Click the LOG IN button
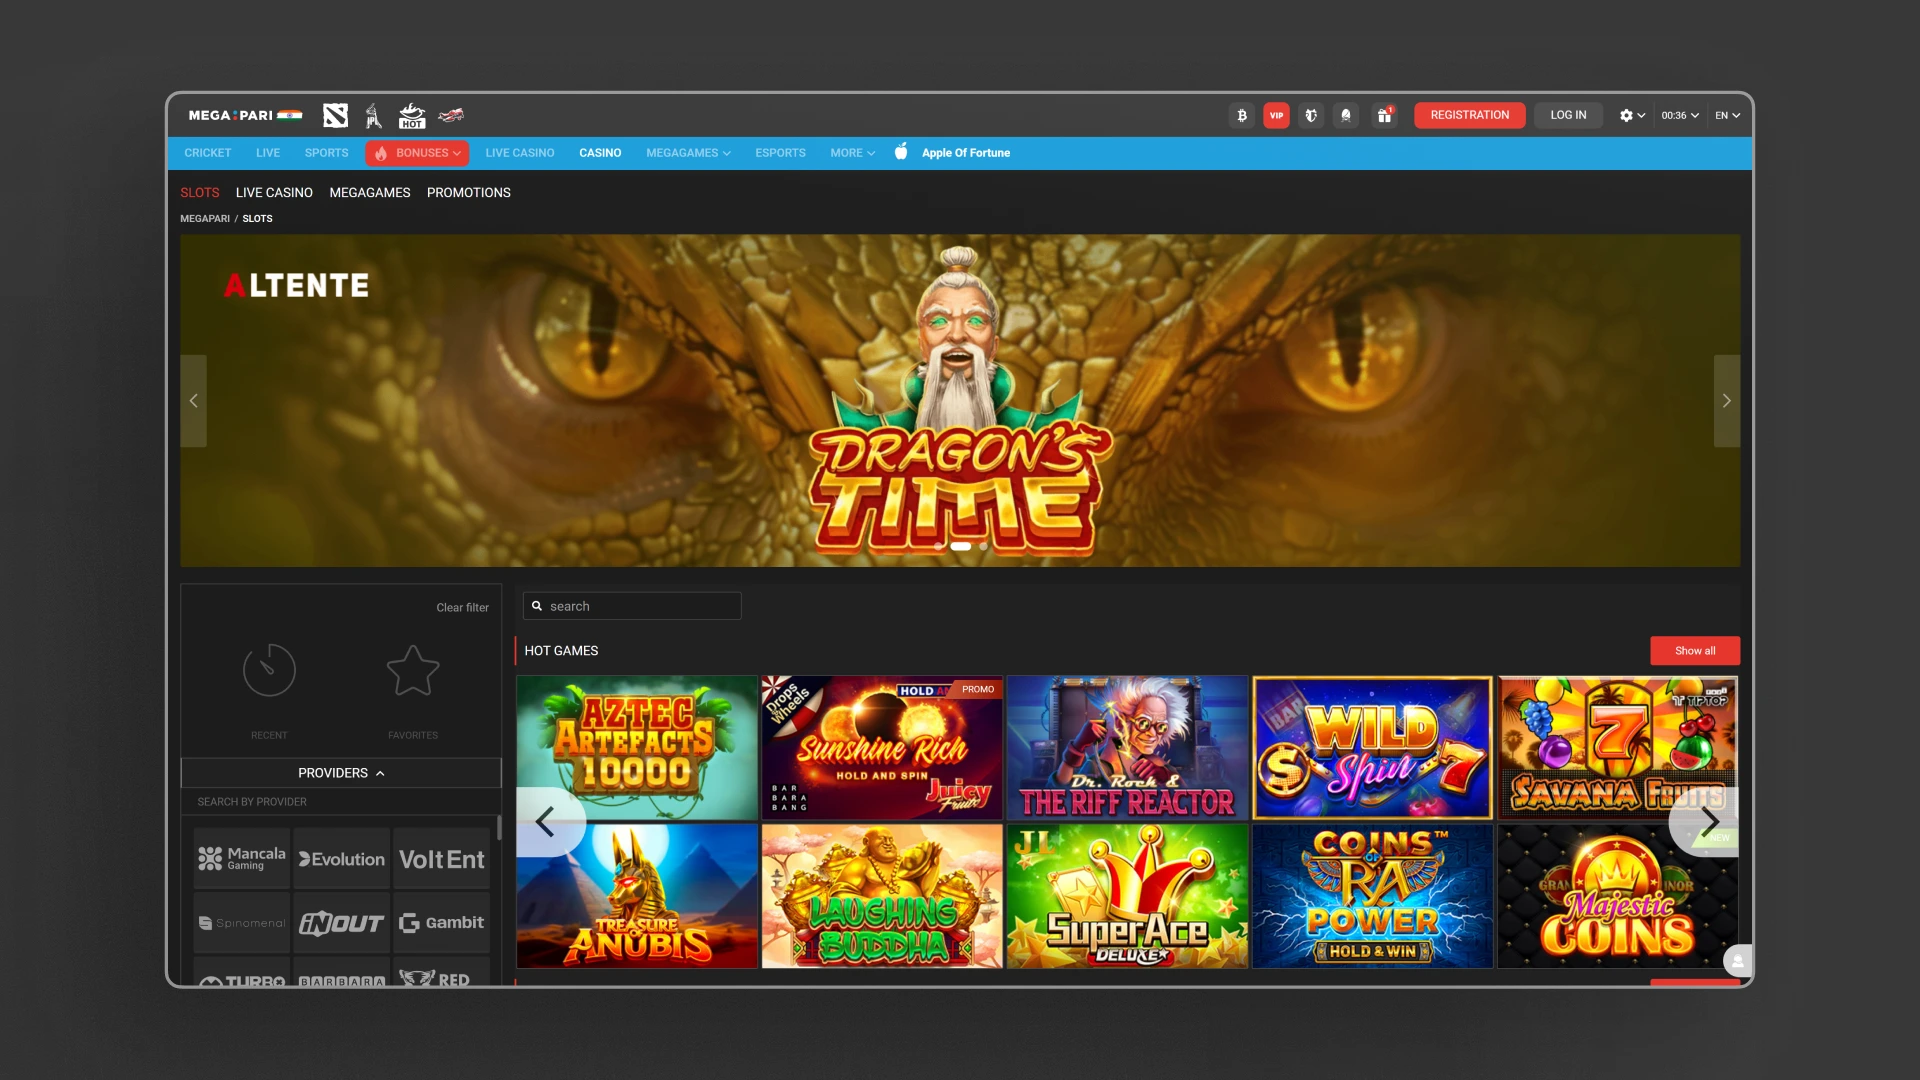The image size is (1920, 1080). pyautogui.click(x=1568, y=115)
